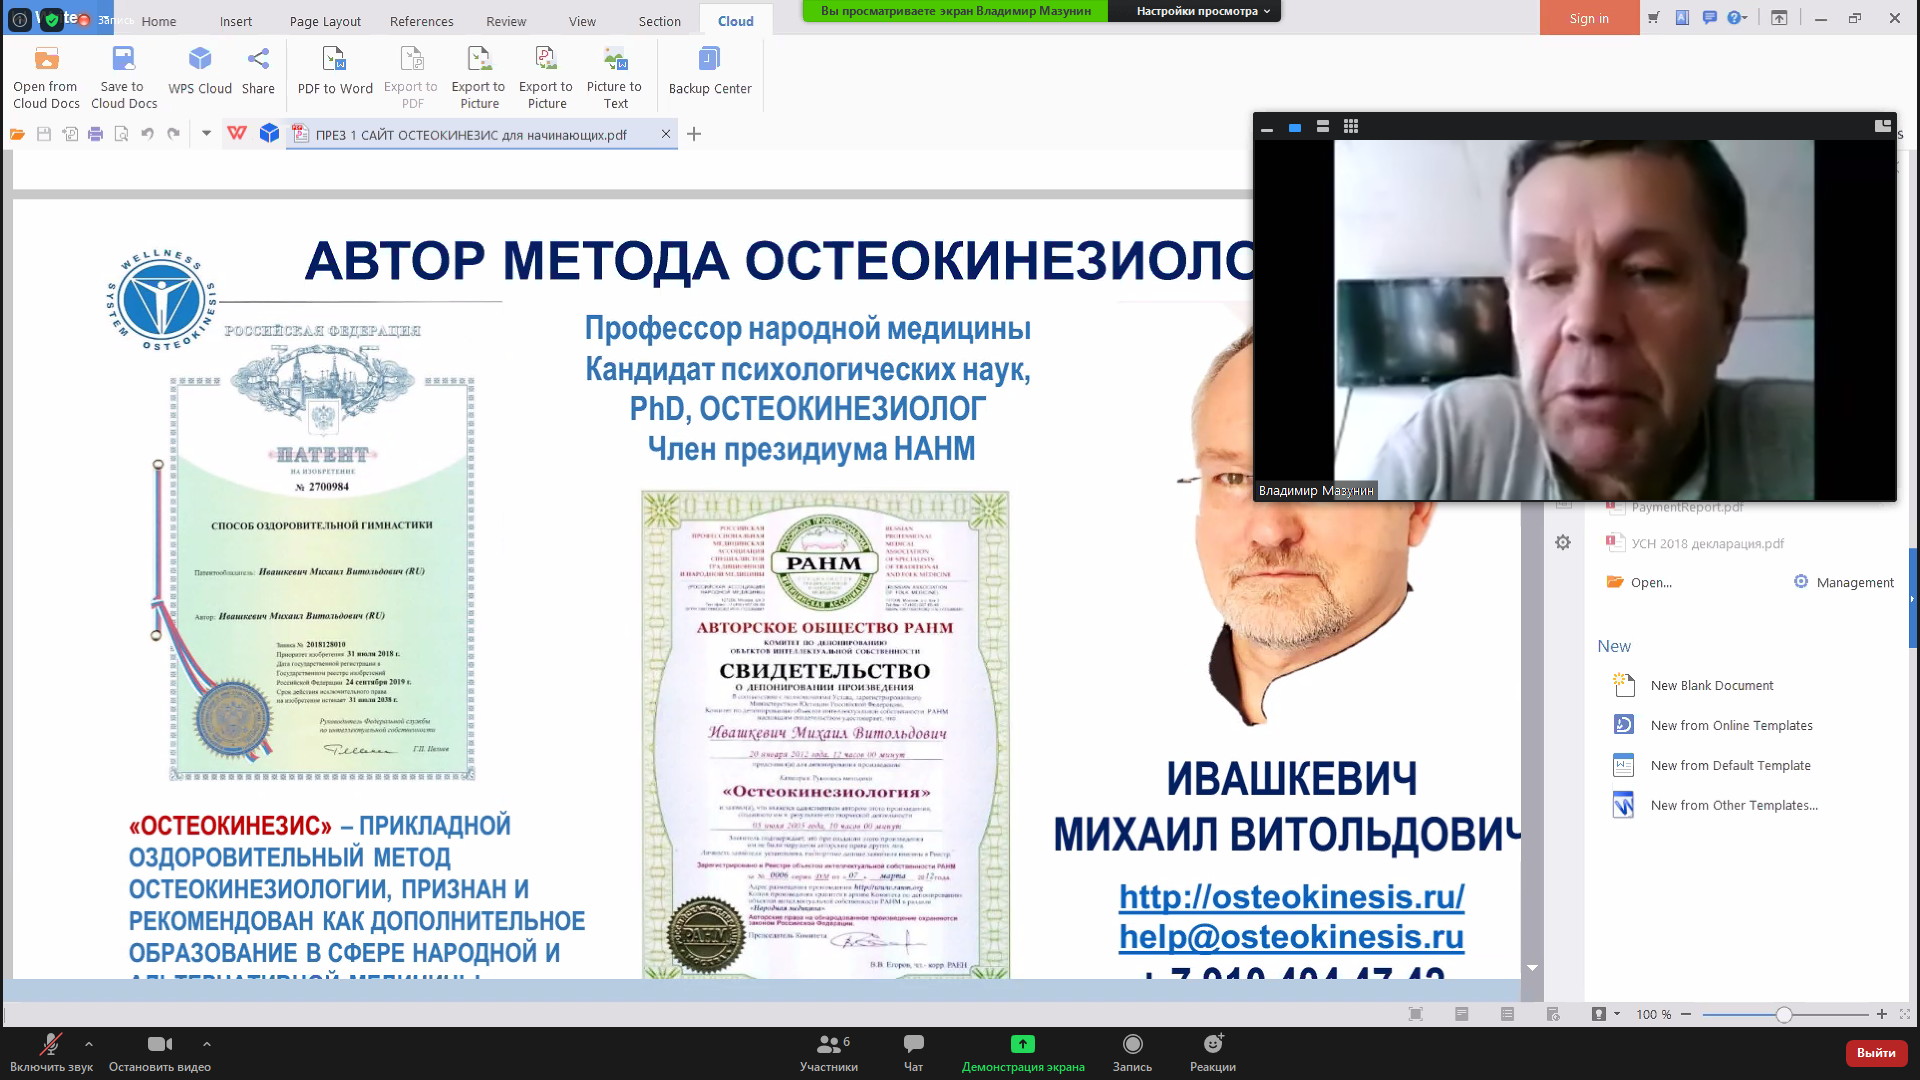The image size is (1920, 1080).
Task: Click the print icon in quick toolbar
Action: click(x=96, y=134)
